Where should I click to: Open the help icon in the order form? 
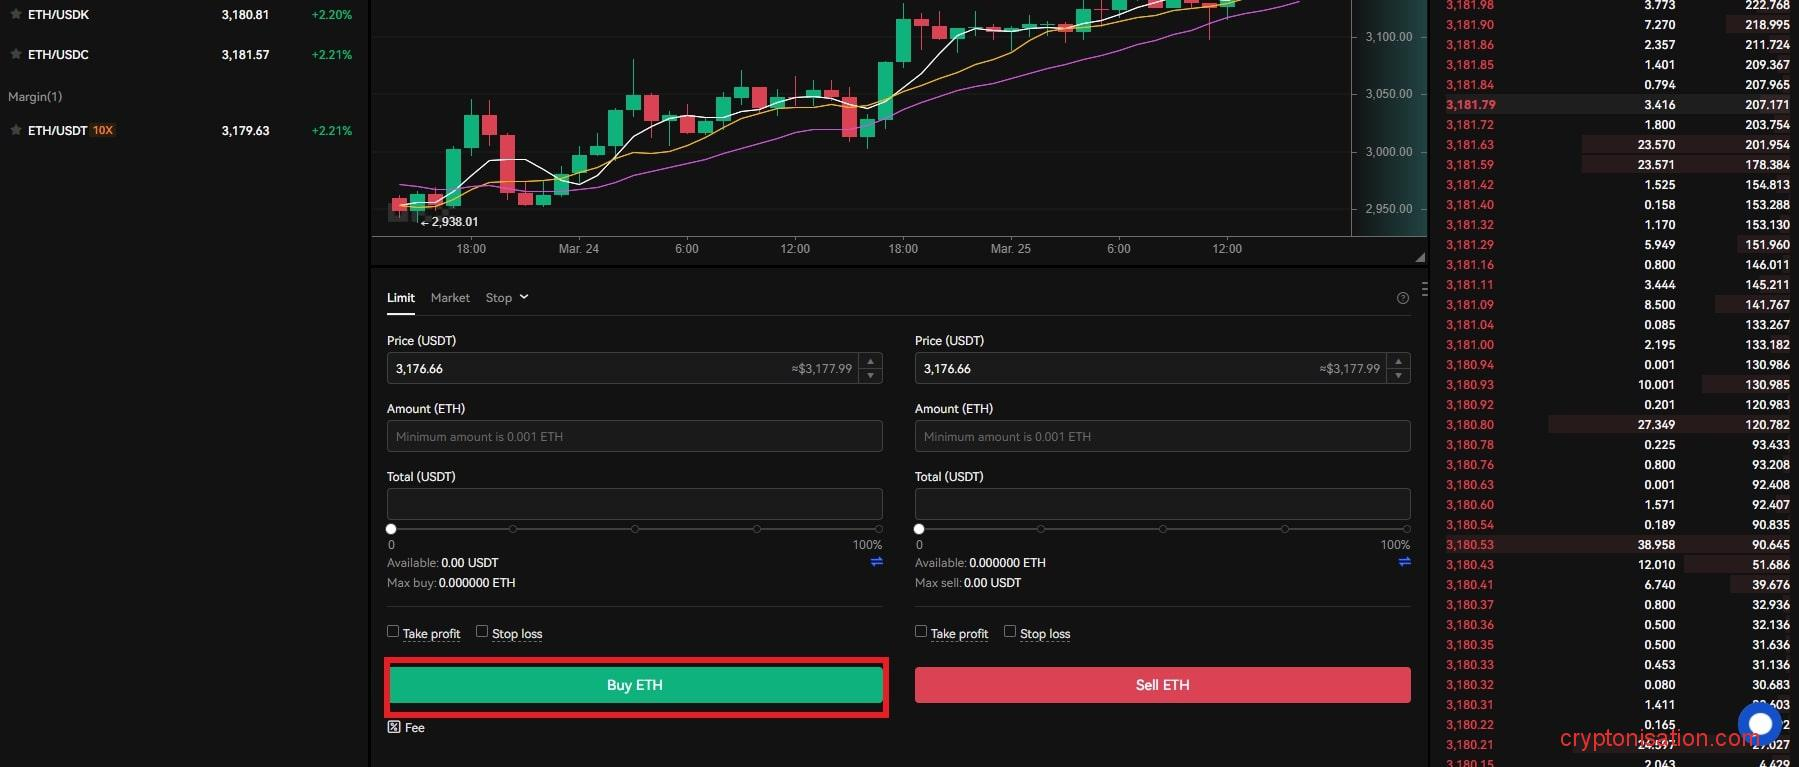[x=1402, y=298]
